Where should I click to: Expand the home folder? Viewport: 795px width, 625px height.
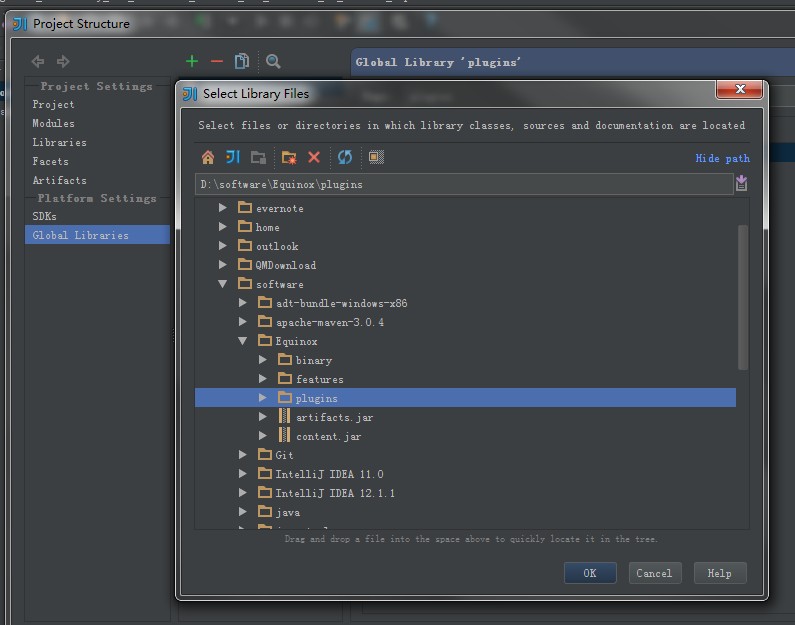pyautogui.click(x=223, y=227)
